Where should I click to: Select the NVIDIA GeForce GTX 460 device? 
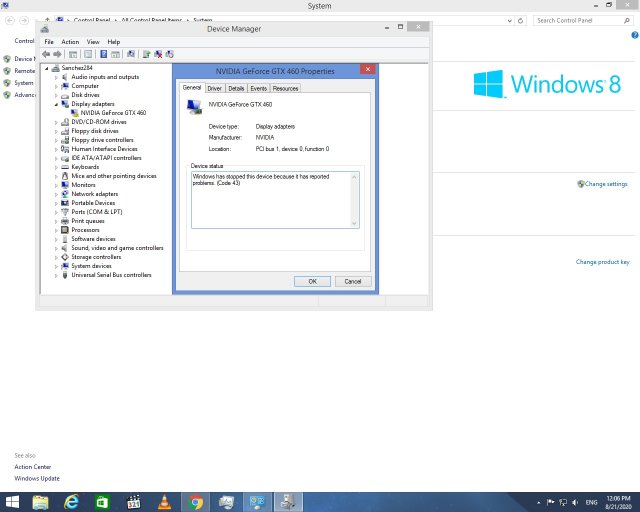point(113,113)
